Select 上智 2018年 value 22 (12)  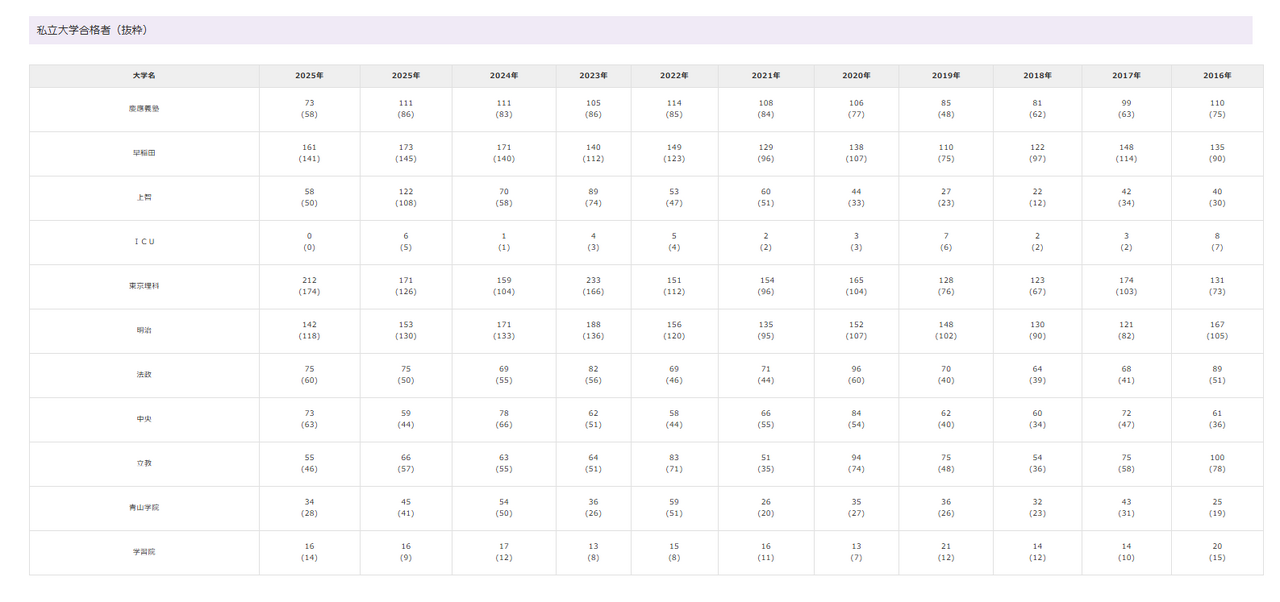click(x=1037, y=198)
